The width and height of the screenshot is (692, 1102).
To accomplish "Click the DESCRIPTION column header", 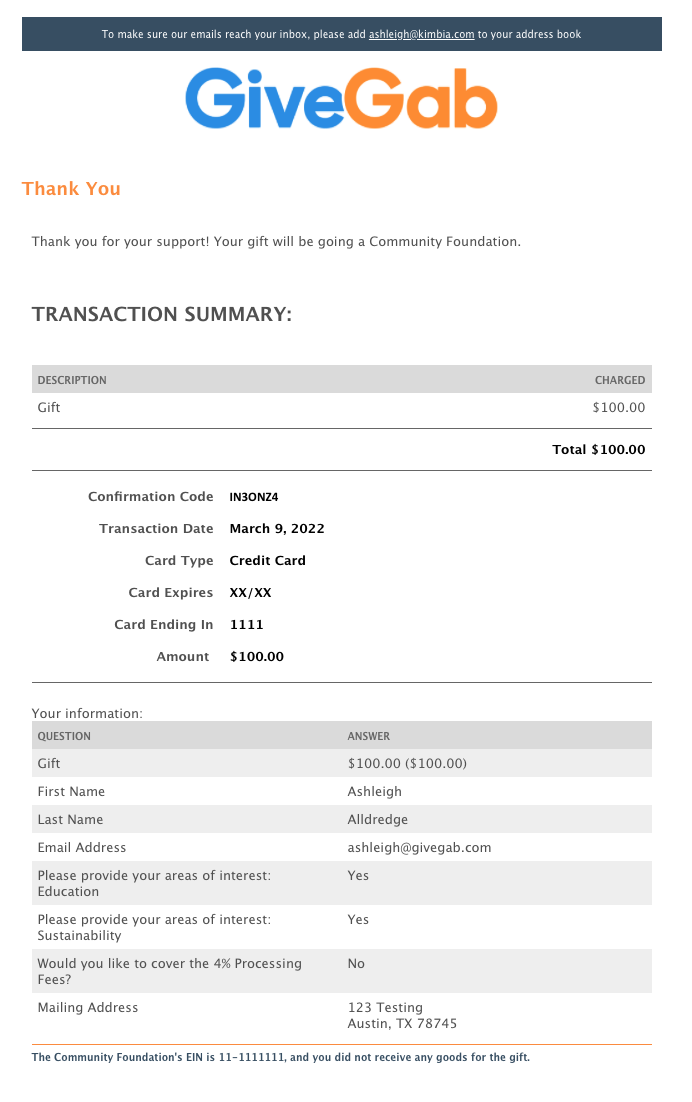I will pos(72,380).
